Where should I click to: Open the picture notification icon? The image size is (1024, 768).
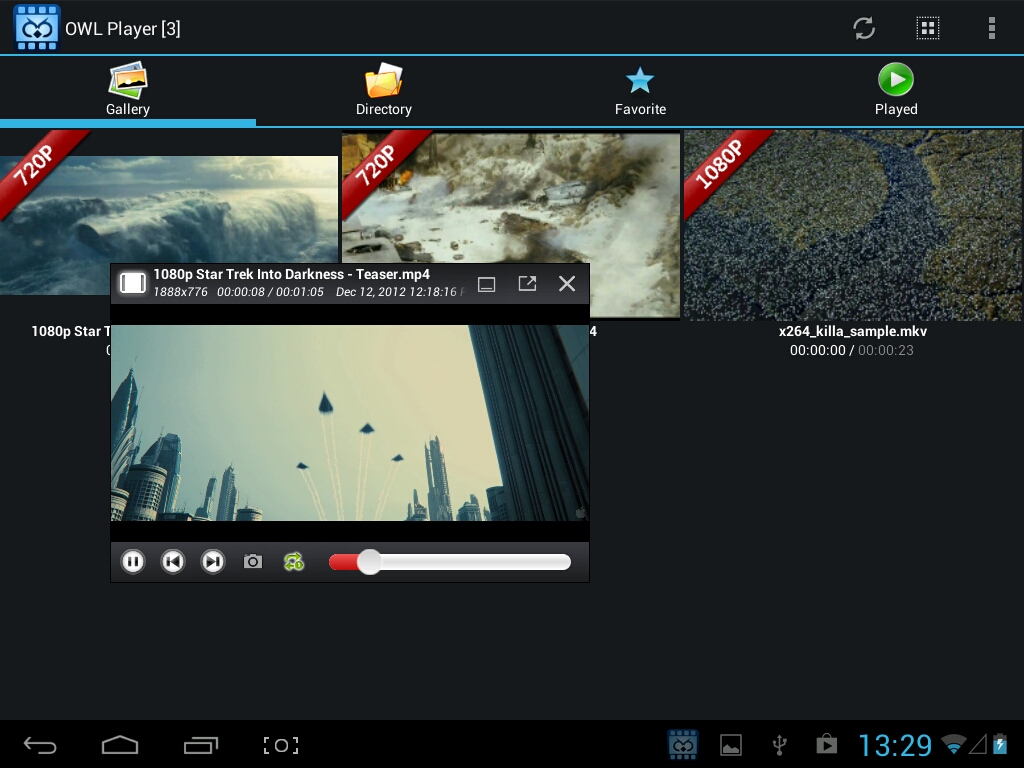(731, 744)
